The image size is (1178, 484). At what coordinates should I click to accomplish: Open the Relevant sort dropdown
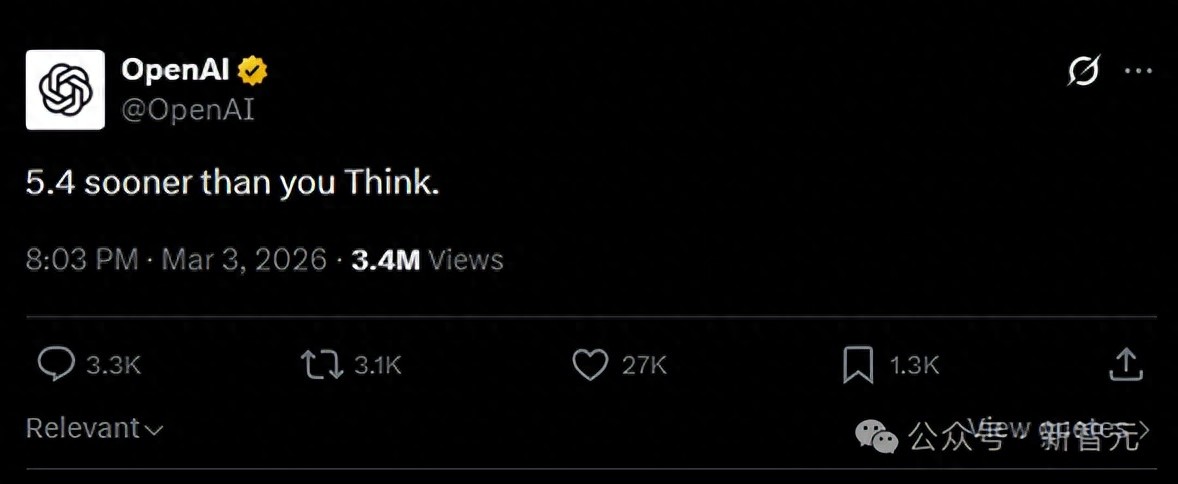coord(82,429)
